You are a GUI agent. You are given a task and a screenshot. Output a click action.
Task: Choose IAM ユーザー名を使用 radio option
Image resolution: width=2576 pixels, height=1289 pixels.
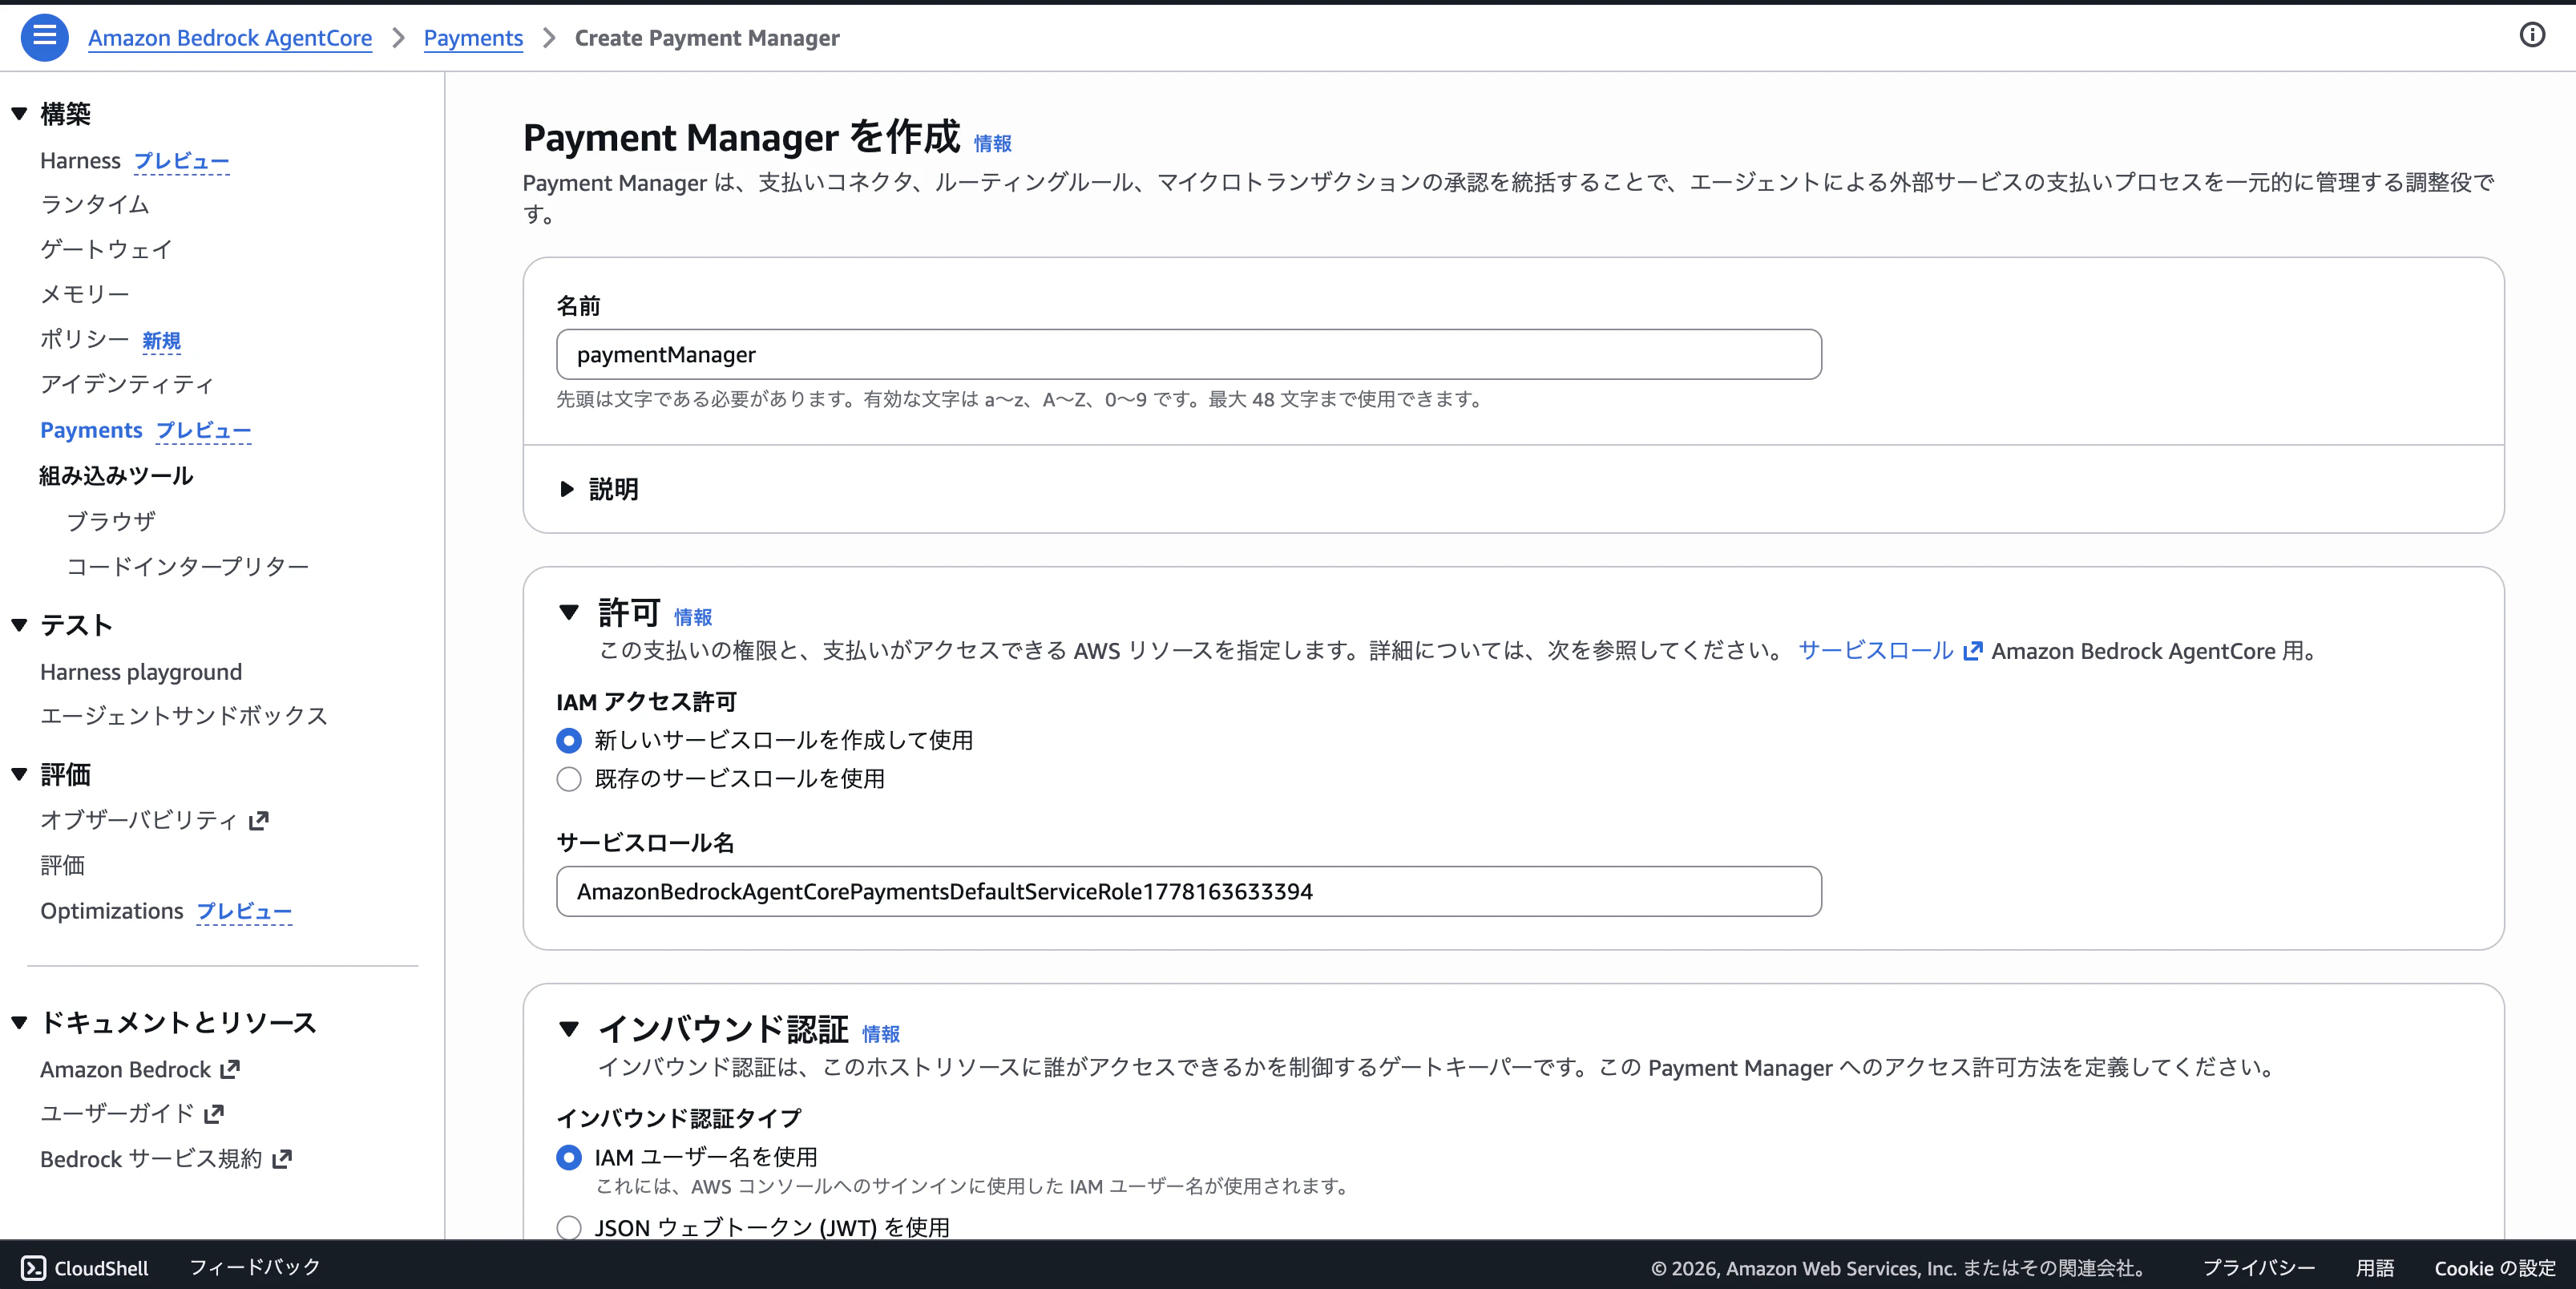point(569,1157)
